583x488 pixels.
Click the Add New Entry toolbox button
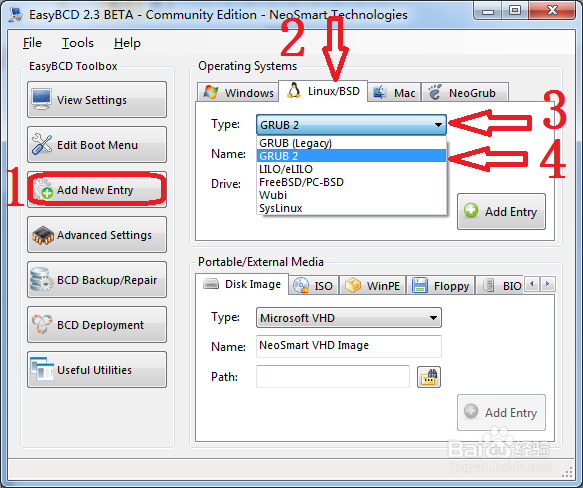pos(97,190)
